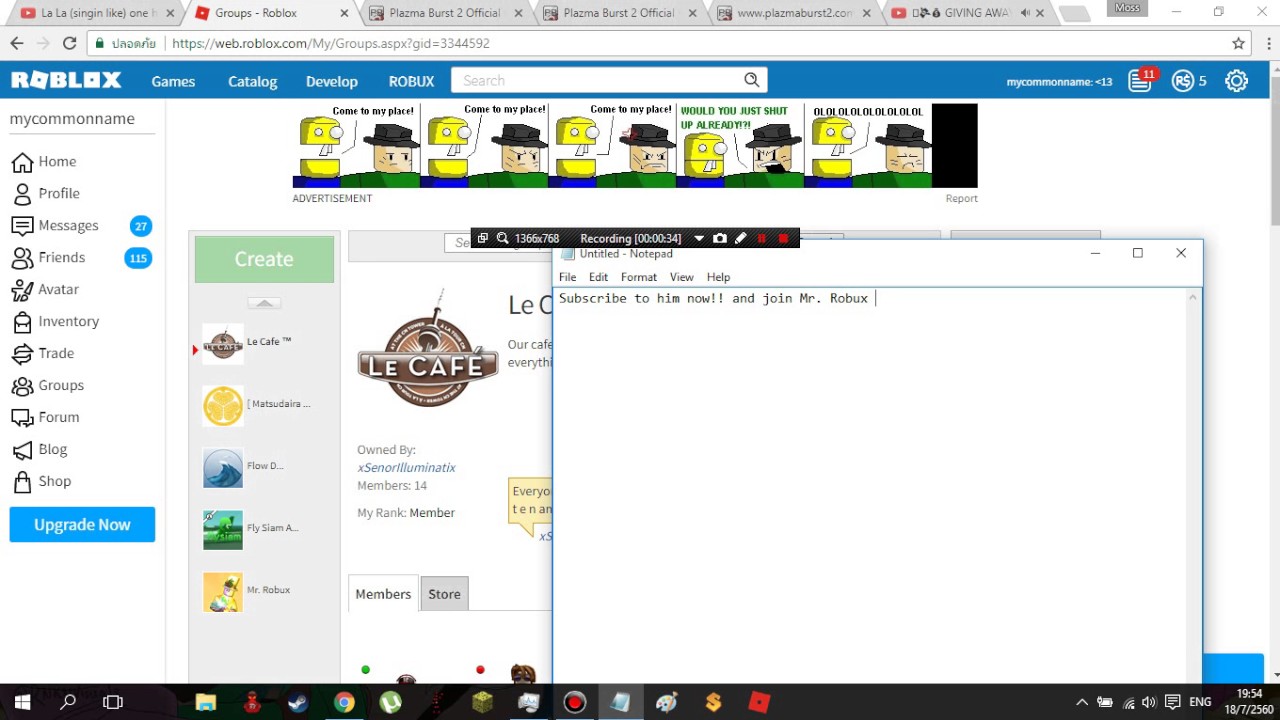Open owner xSenorIlluminatix profile link
Screen dimensions: 1280x720
click(406, 467)
